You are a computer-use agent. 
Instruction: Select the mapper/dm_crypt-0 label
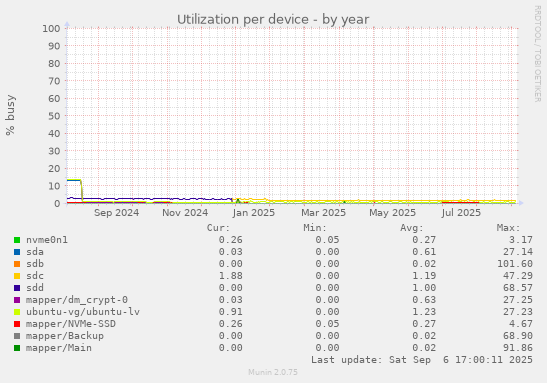coord(77,300)
